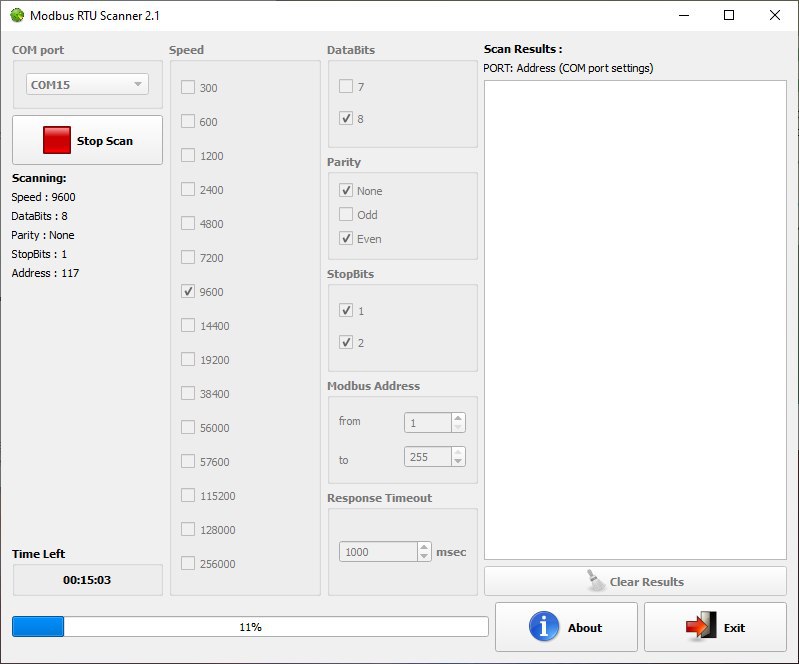
Task: Minimize the Modbus RTU Scanner window
Action: [x=684, y=15]
